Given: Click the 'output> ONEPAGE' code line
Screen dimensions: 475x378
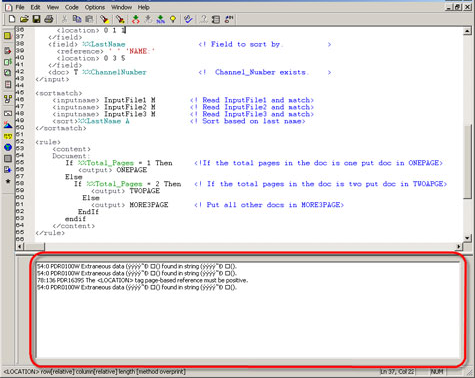Looking at the screenshot, I should click(x=112, y=170).
